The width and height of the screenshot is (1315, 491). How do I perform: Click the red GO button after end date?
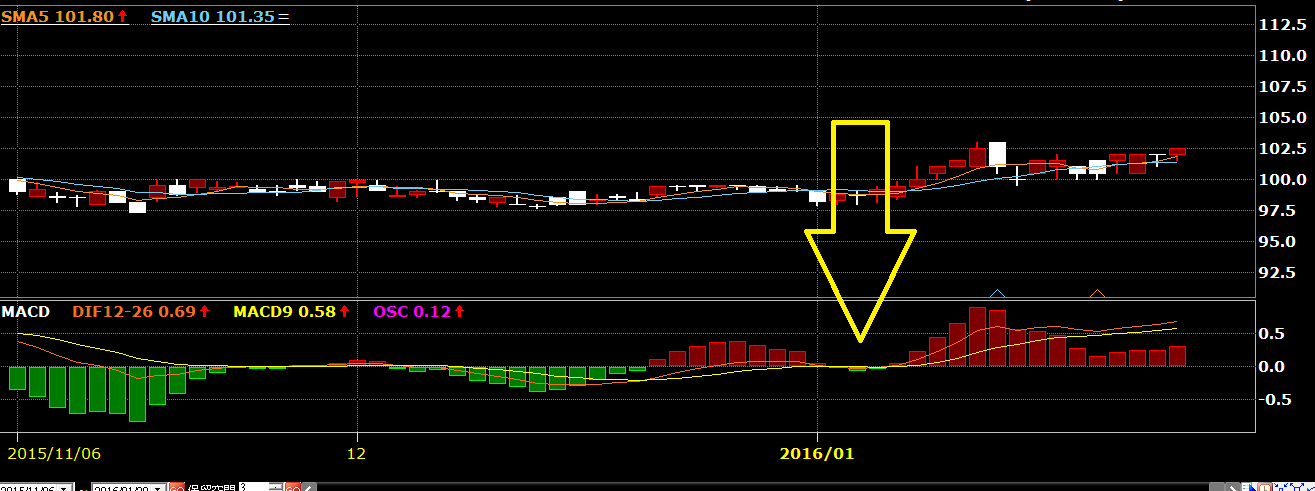pyautogui.click(x=176, y=487)
